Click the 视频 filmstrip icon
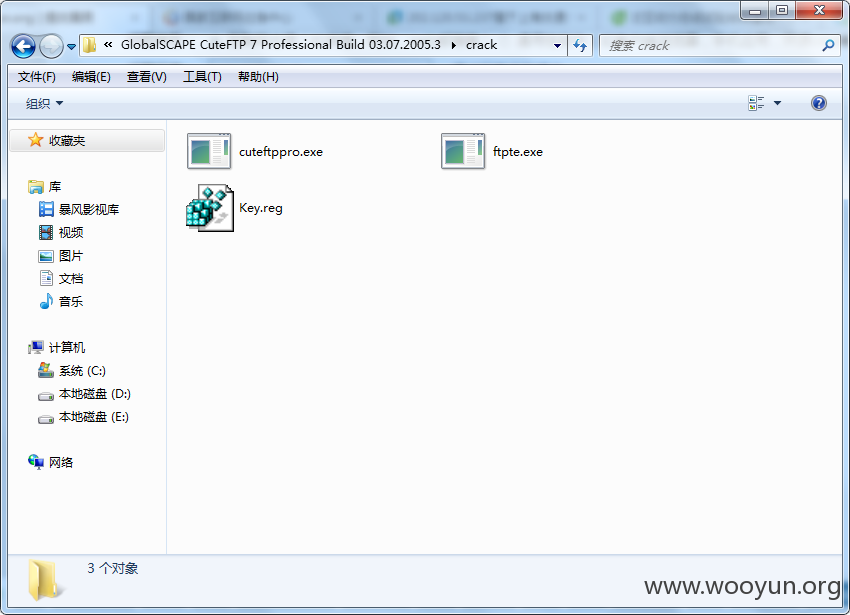The width and height of the screenshot is (850, 615). click(46, 233)
